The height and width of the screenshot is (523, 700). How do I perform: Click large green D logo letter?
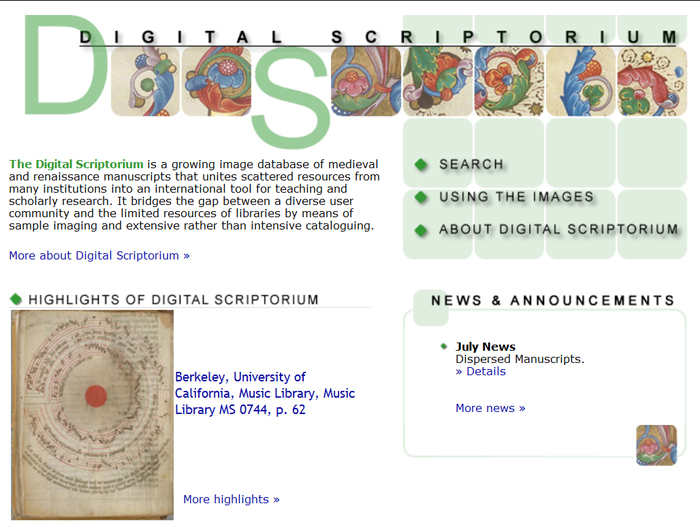point(65,65)
